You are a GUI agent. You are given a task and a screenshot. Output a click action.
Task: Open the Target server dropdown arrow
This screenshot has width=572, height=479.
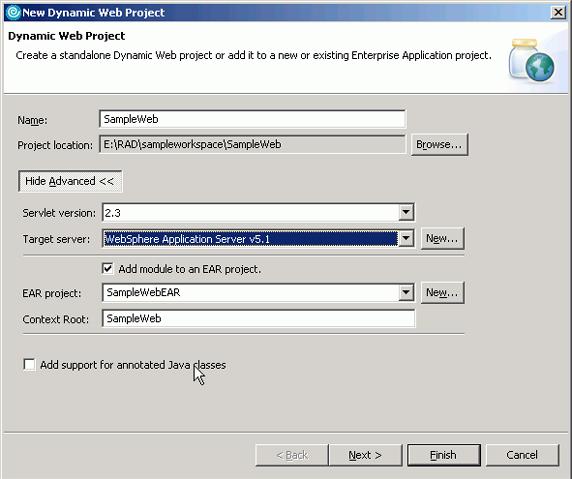[x=406, y=239]
